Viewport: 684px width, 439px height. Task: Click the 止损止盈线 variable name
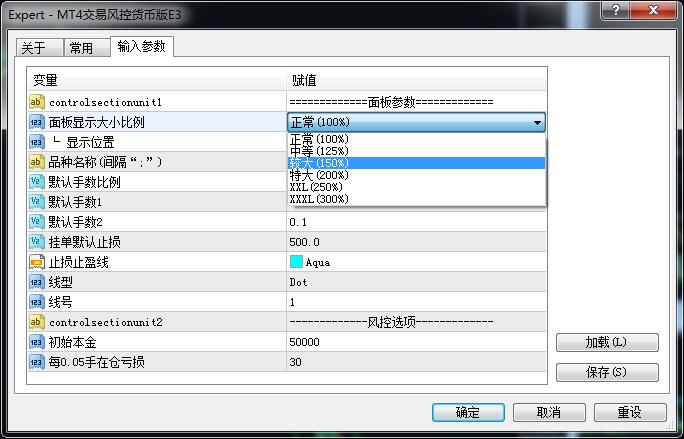79,262
